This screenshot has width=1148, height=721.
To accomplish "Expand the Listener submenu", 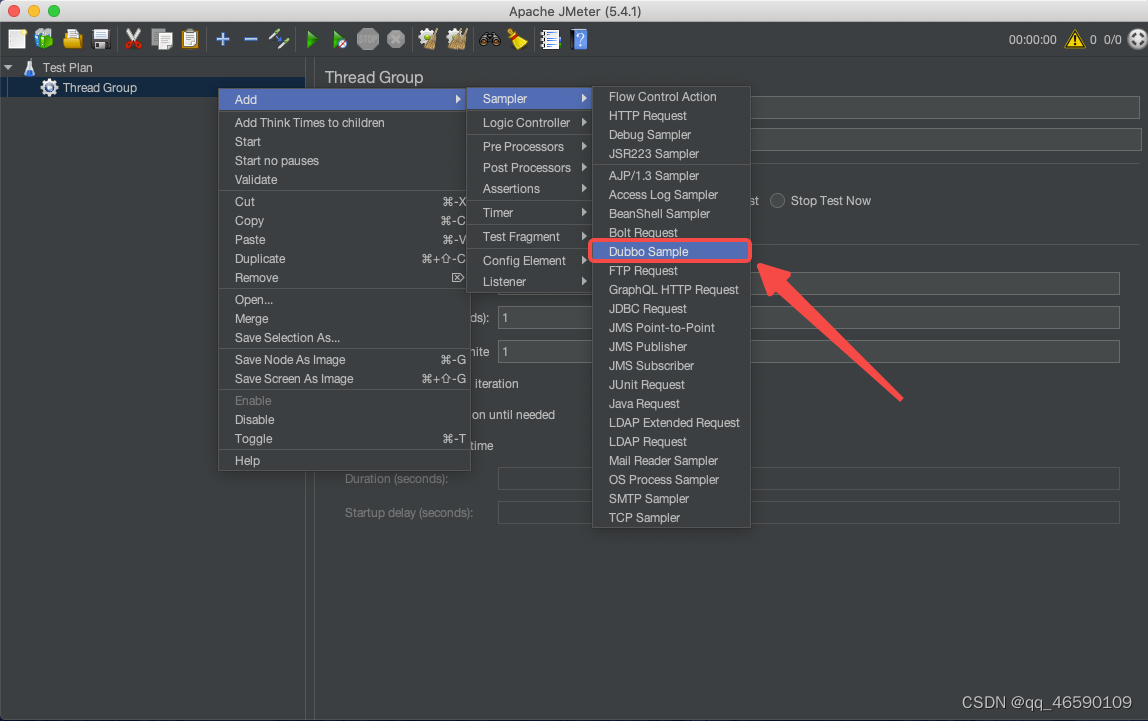I will pos(530,282).
